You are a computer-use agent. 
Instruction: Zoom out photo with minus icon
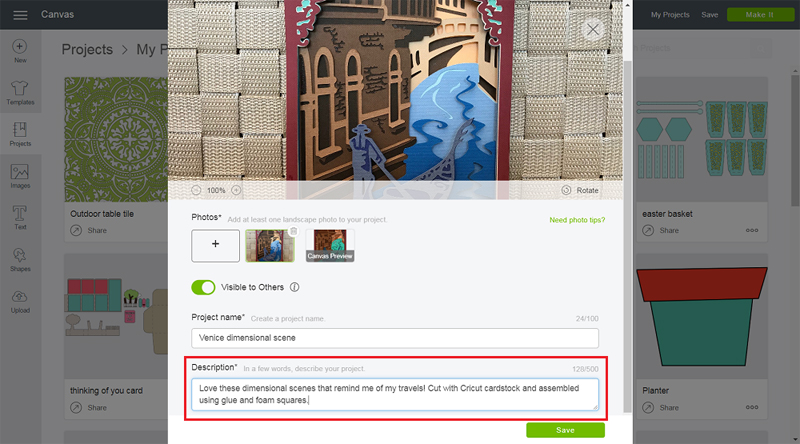click(x=196, y=190)
